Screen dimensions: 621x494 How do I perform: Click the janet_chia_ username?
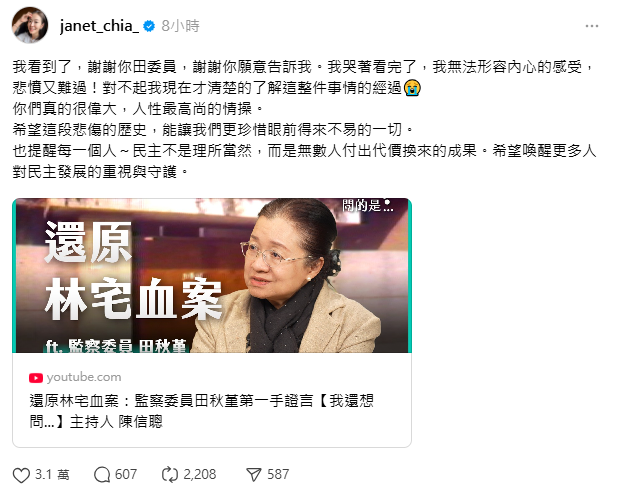[x=99, y=26]
